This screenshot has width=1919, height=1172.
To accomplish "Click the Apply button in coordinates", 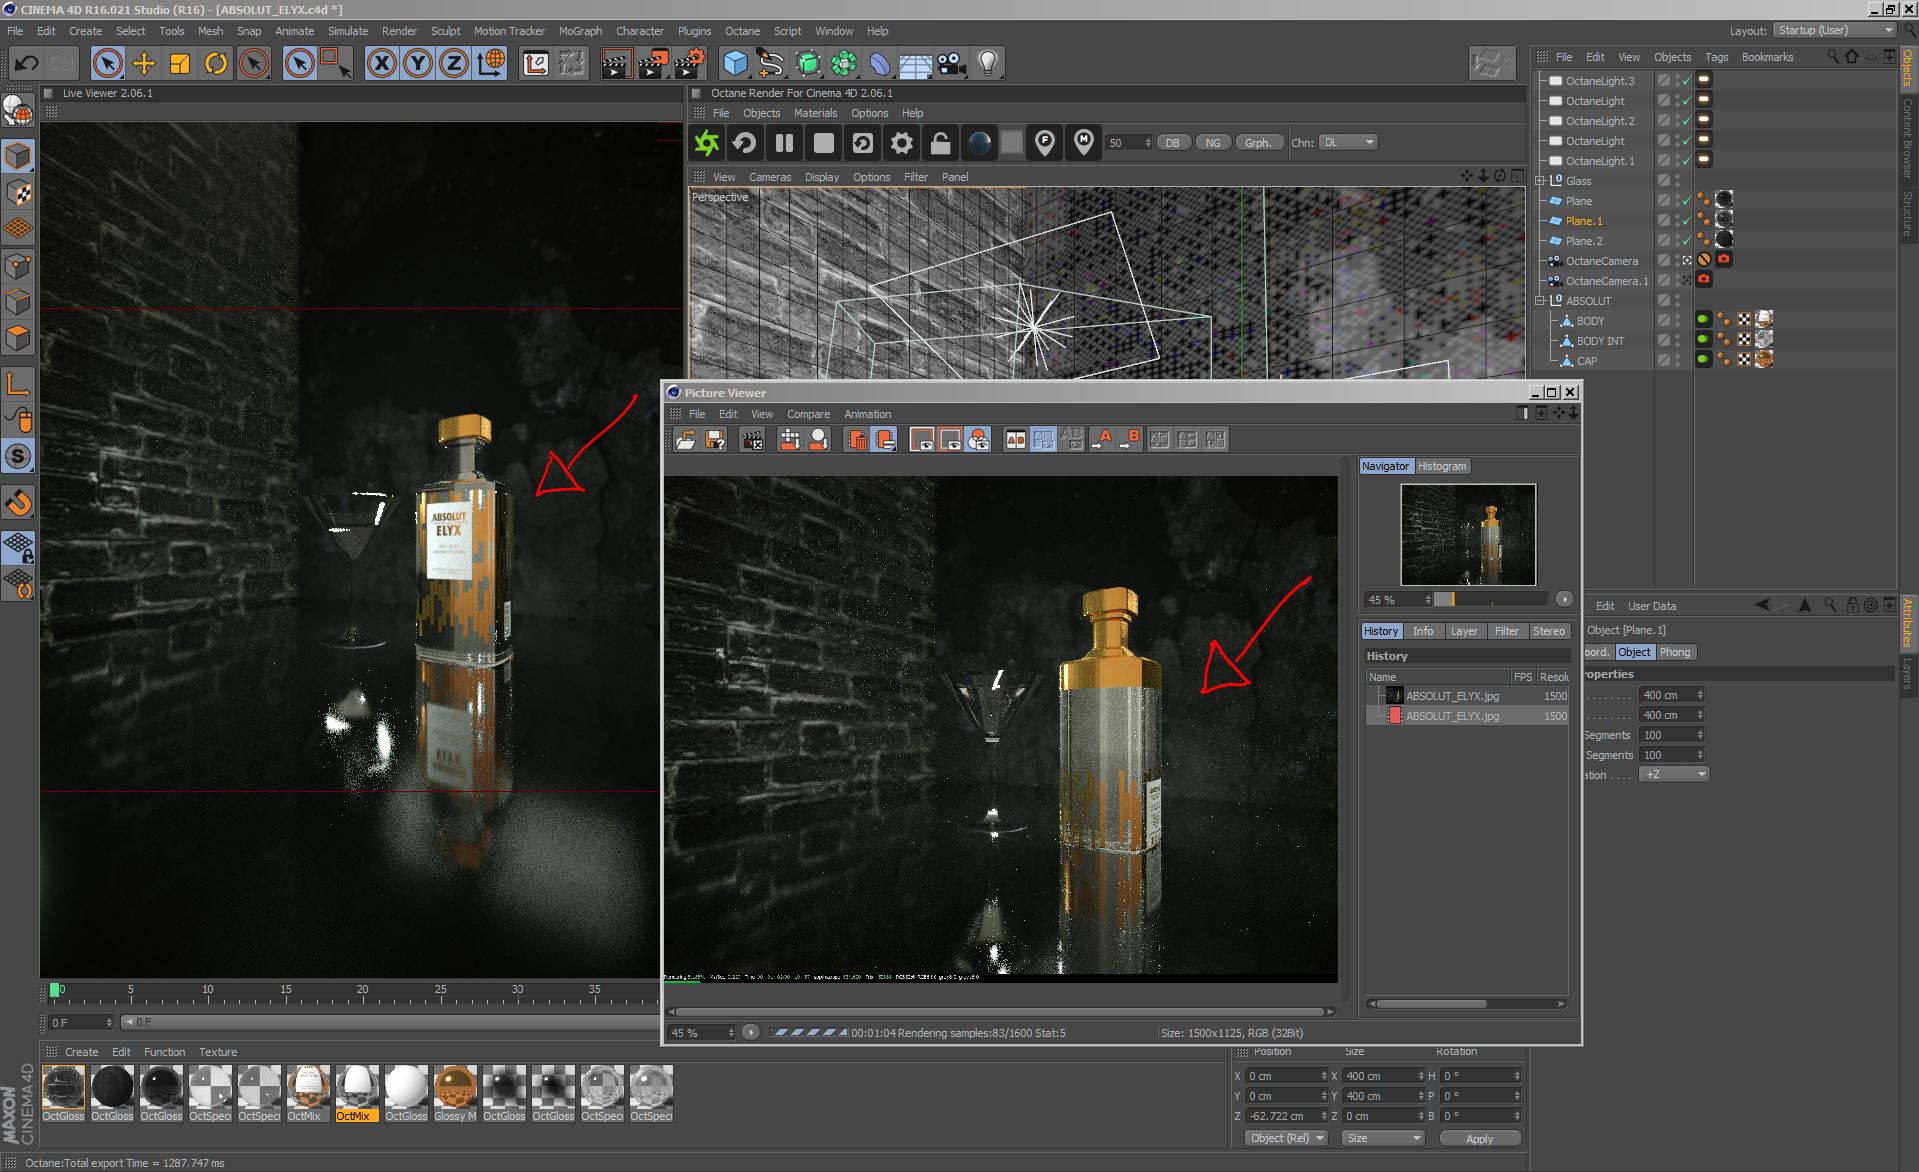I will [1480, 1138].
